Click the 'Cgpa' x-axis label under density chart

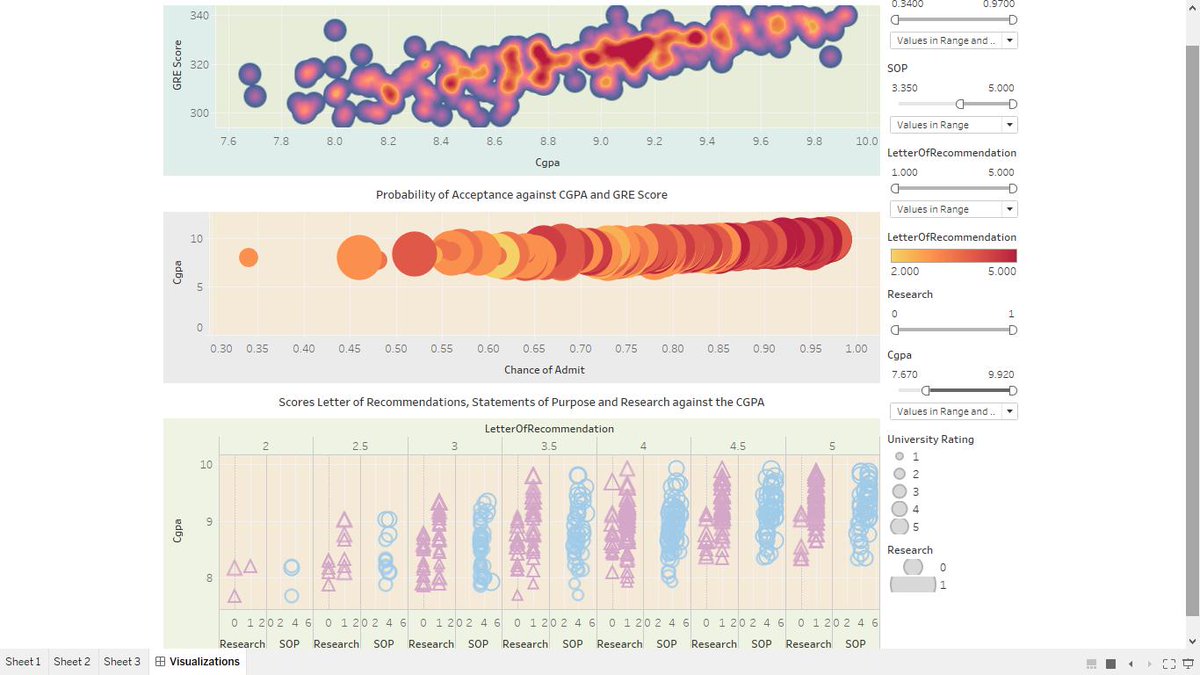547,161
